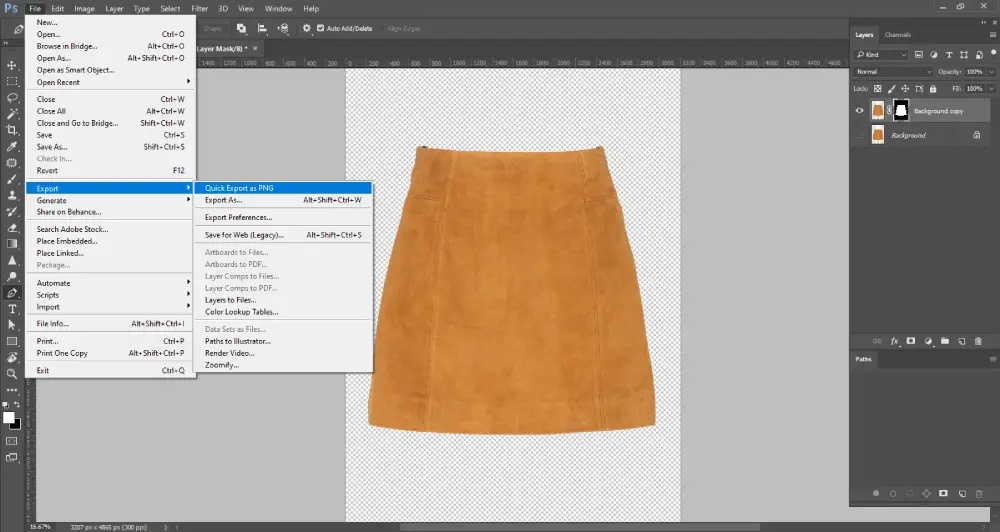Add layer mask in Layers panel
This screenshot has height=532, width=1000.
(x=911, y=341)
